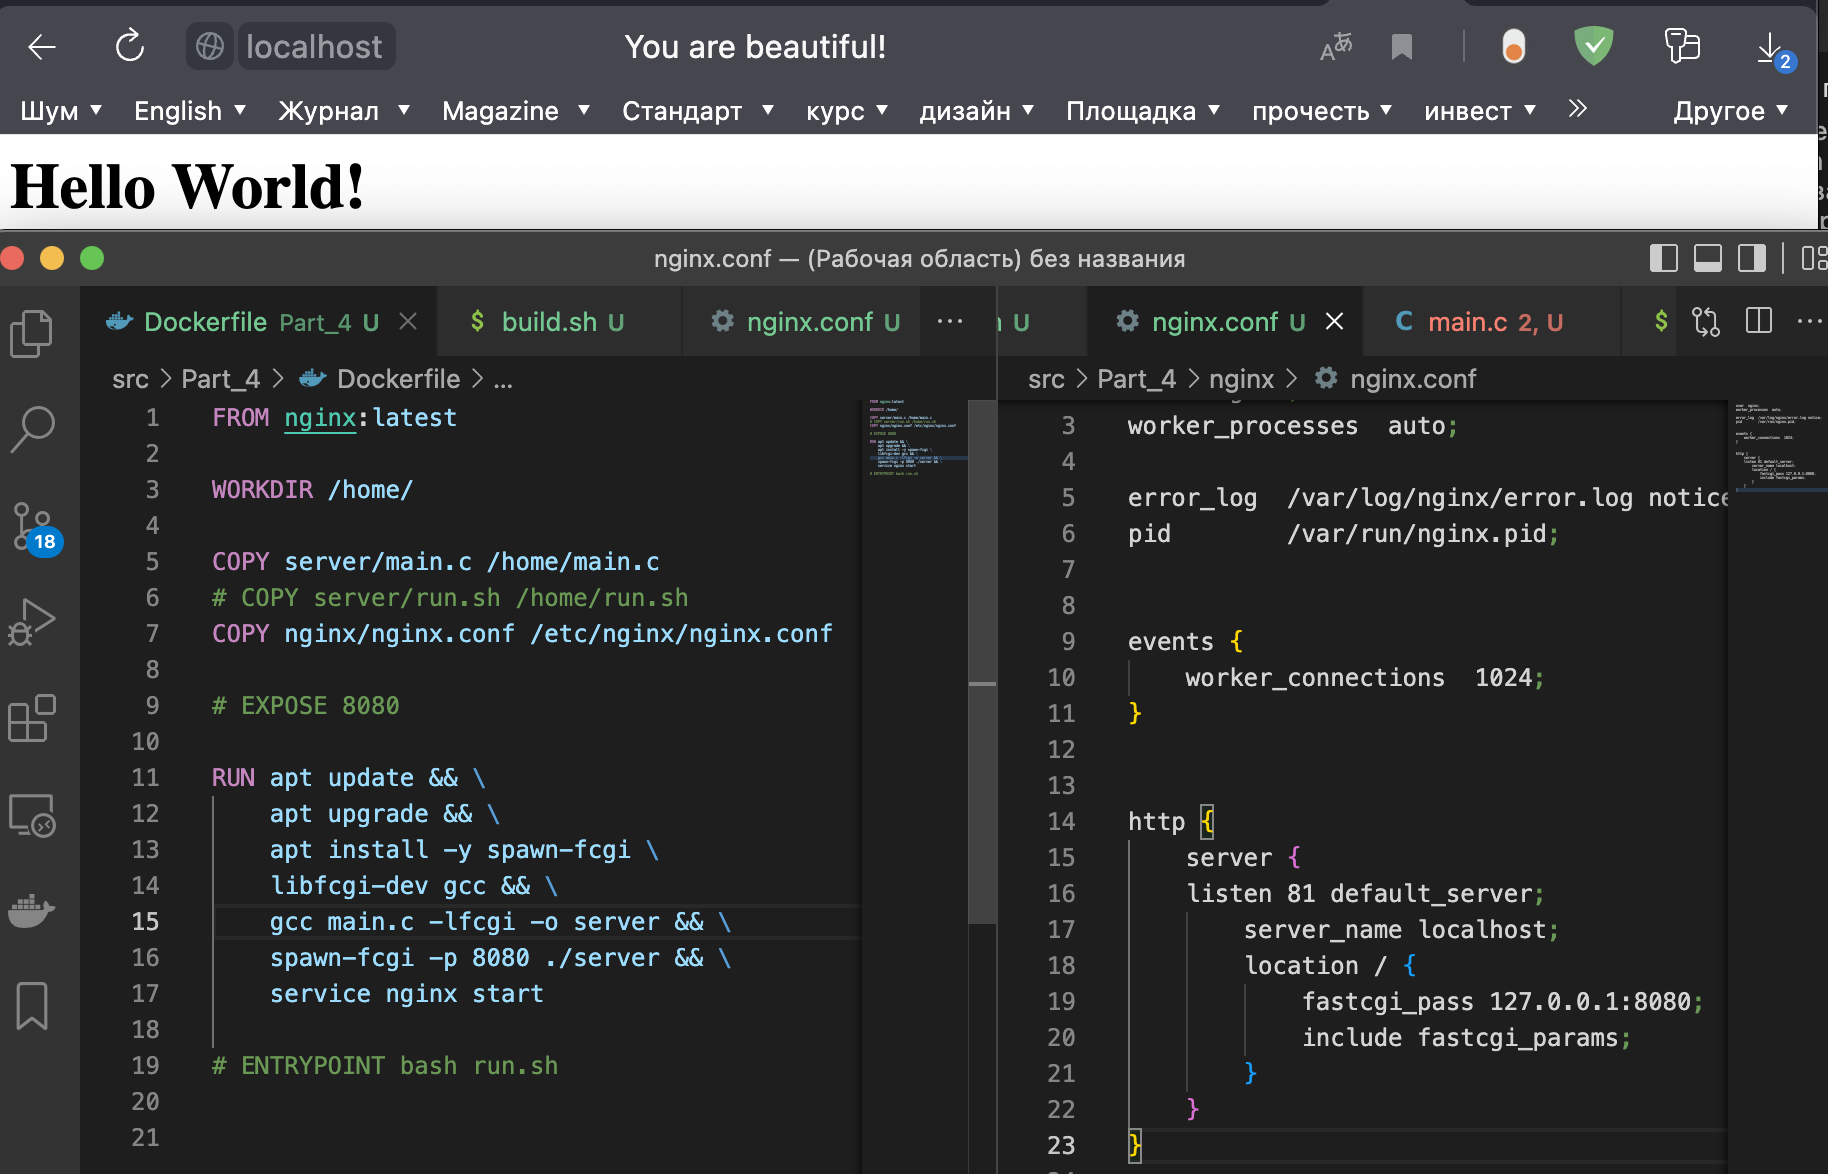The height and width of the screenshot is (1174, 1828).
Task: Expand the Шум bookmarks folder
Action: [x=61, y=111]
